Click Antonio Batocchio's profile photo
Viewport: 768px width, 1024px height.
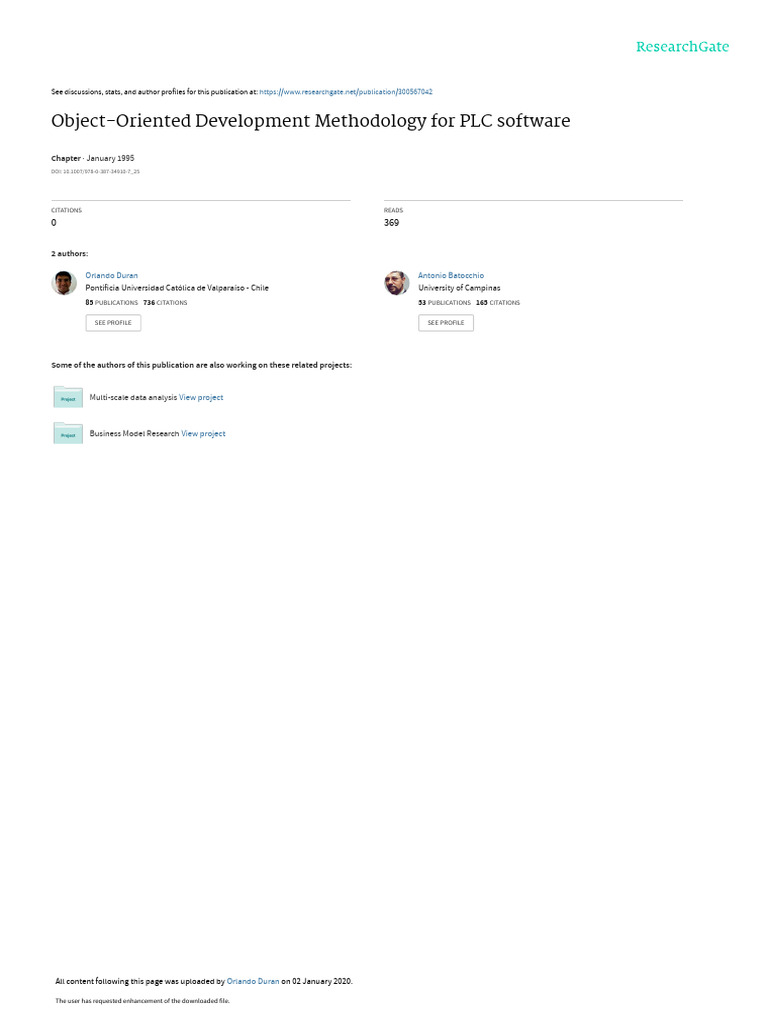(396, 283)
